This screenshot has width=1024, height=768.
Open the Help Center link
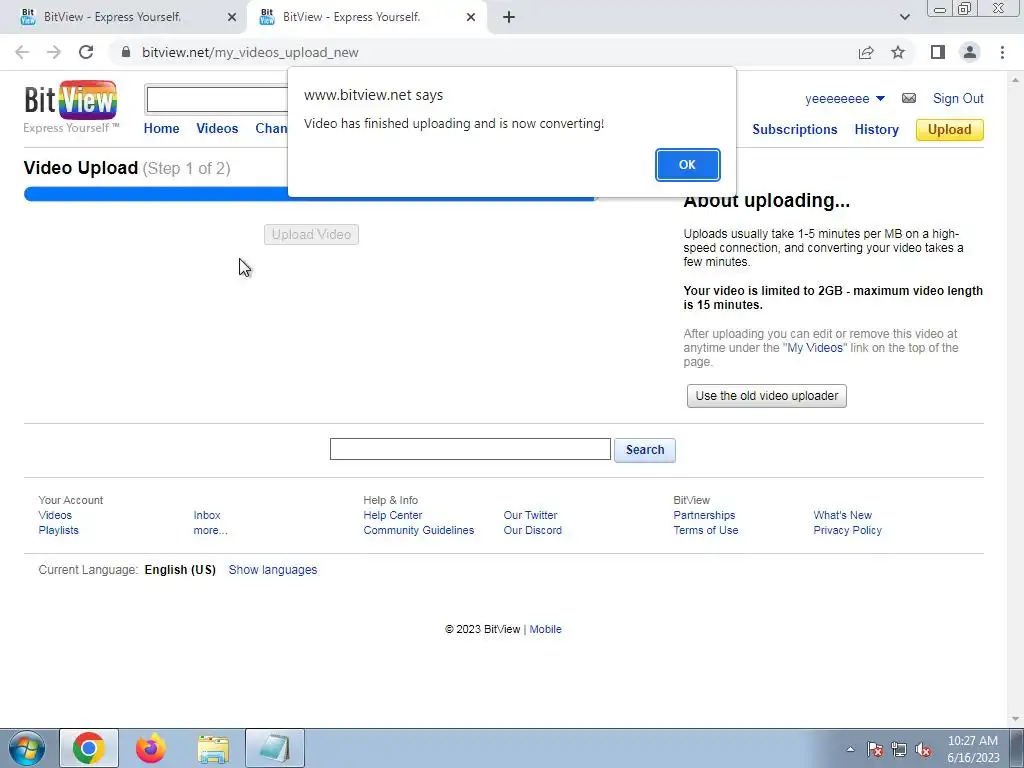[x=392, y=515]
